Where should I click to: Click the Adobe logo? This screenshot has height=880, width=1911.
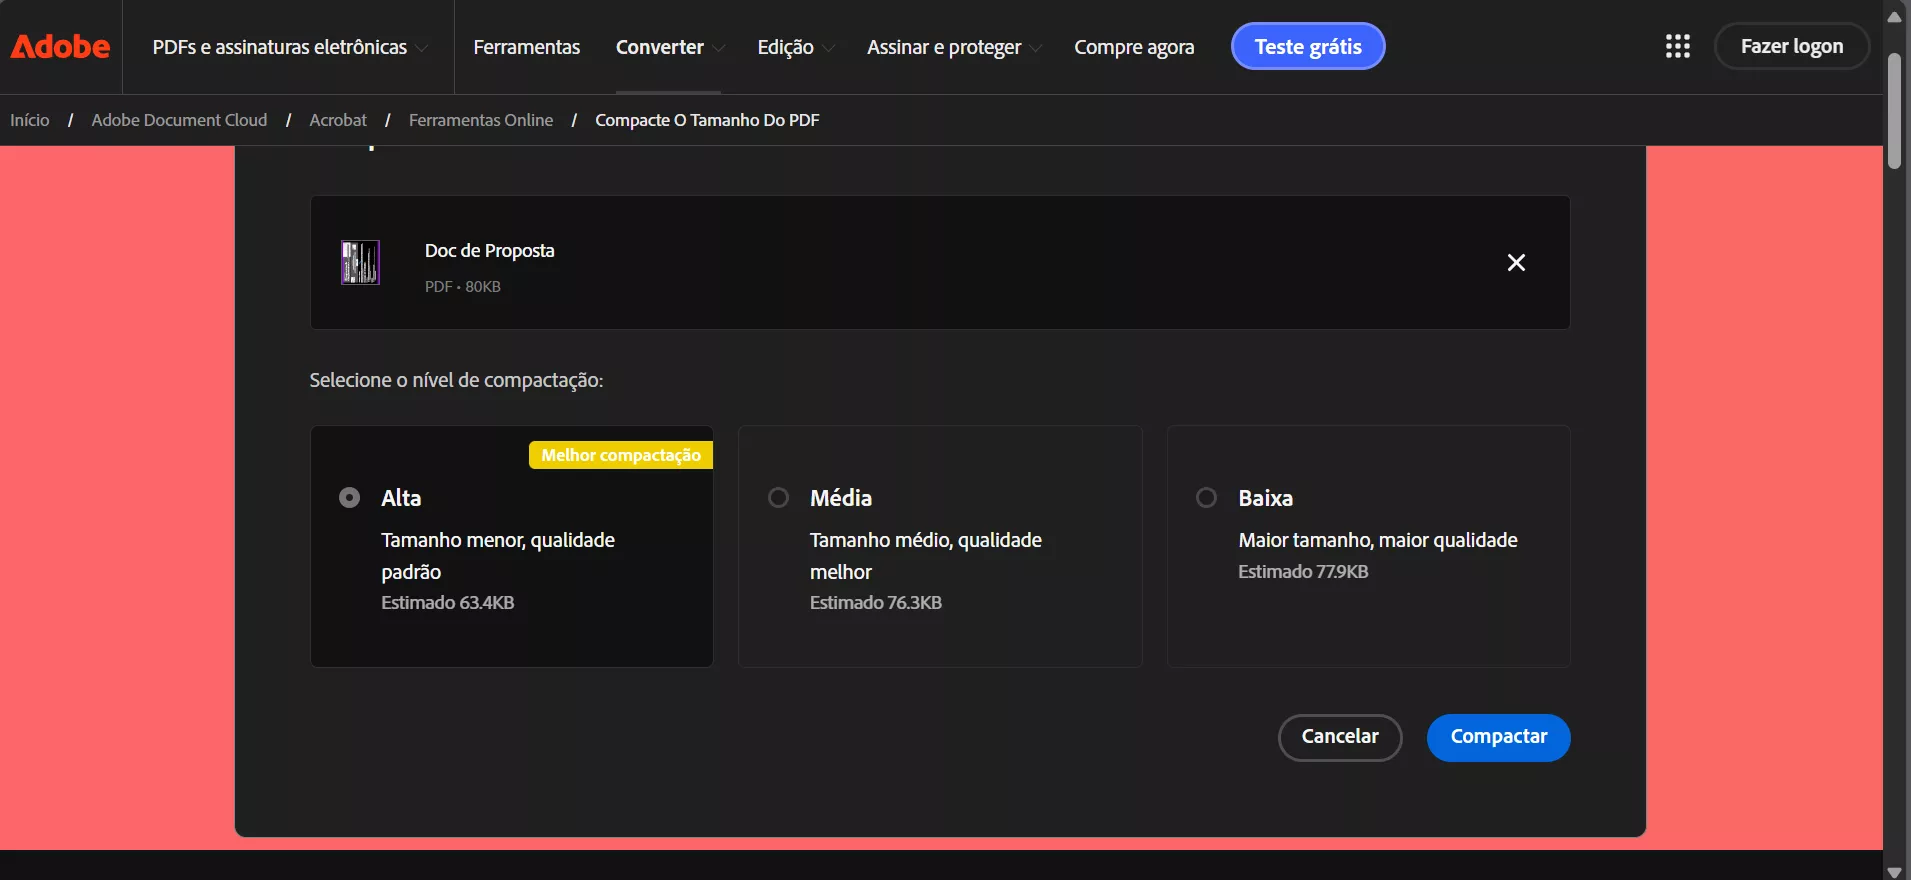[x=60, y=46]
